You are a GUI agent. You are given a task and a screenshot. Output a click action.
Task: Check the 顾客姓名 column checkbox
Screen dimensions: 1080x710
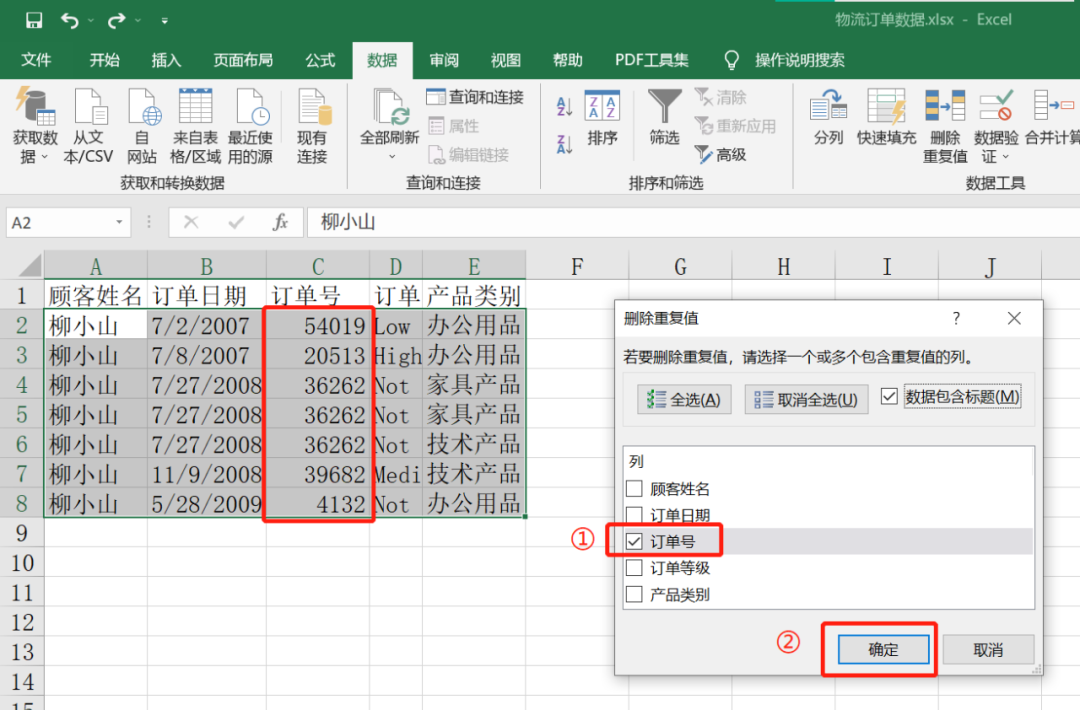click(634, 488)
